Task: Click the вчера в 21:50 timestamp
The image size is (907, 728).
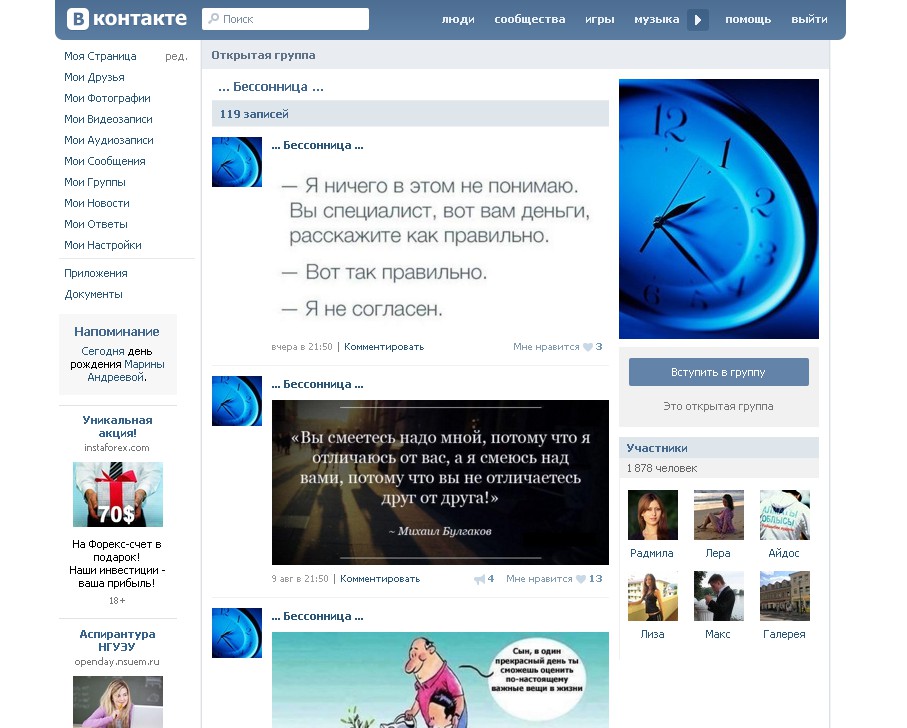Action: pos(302,347)
